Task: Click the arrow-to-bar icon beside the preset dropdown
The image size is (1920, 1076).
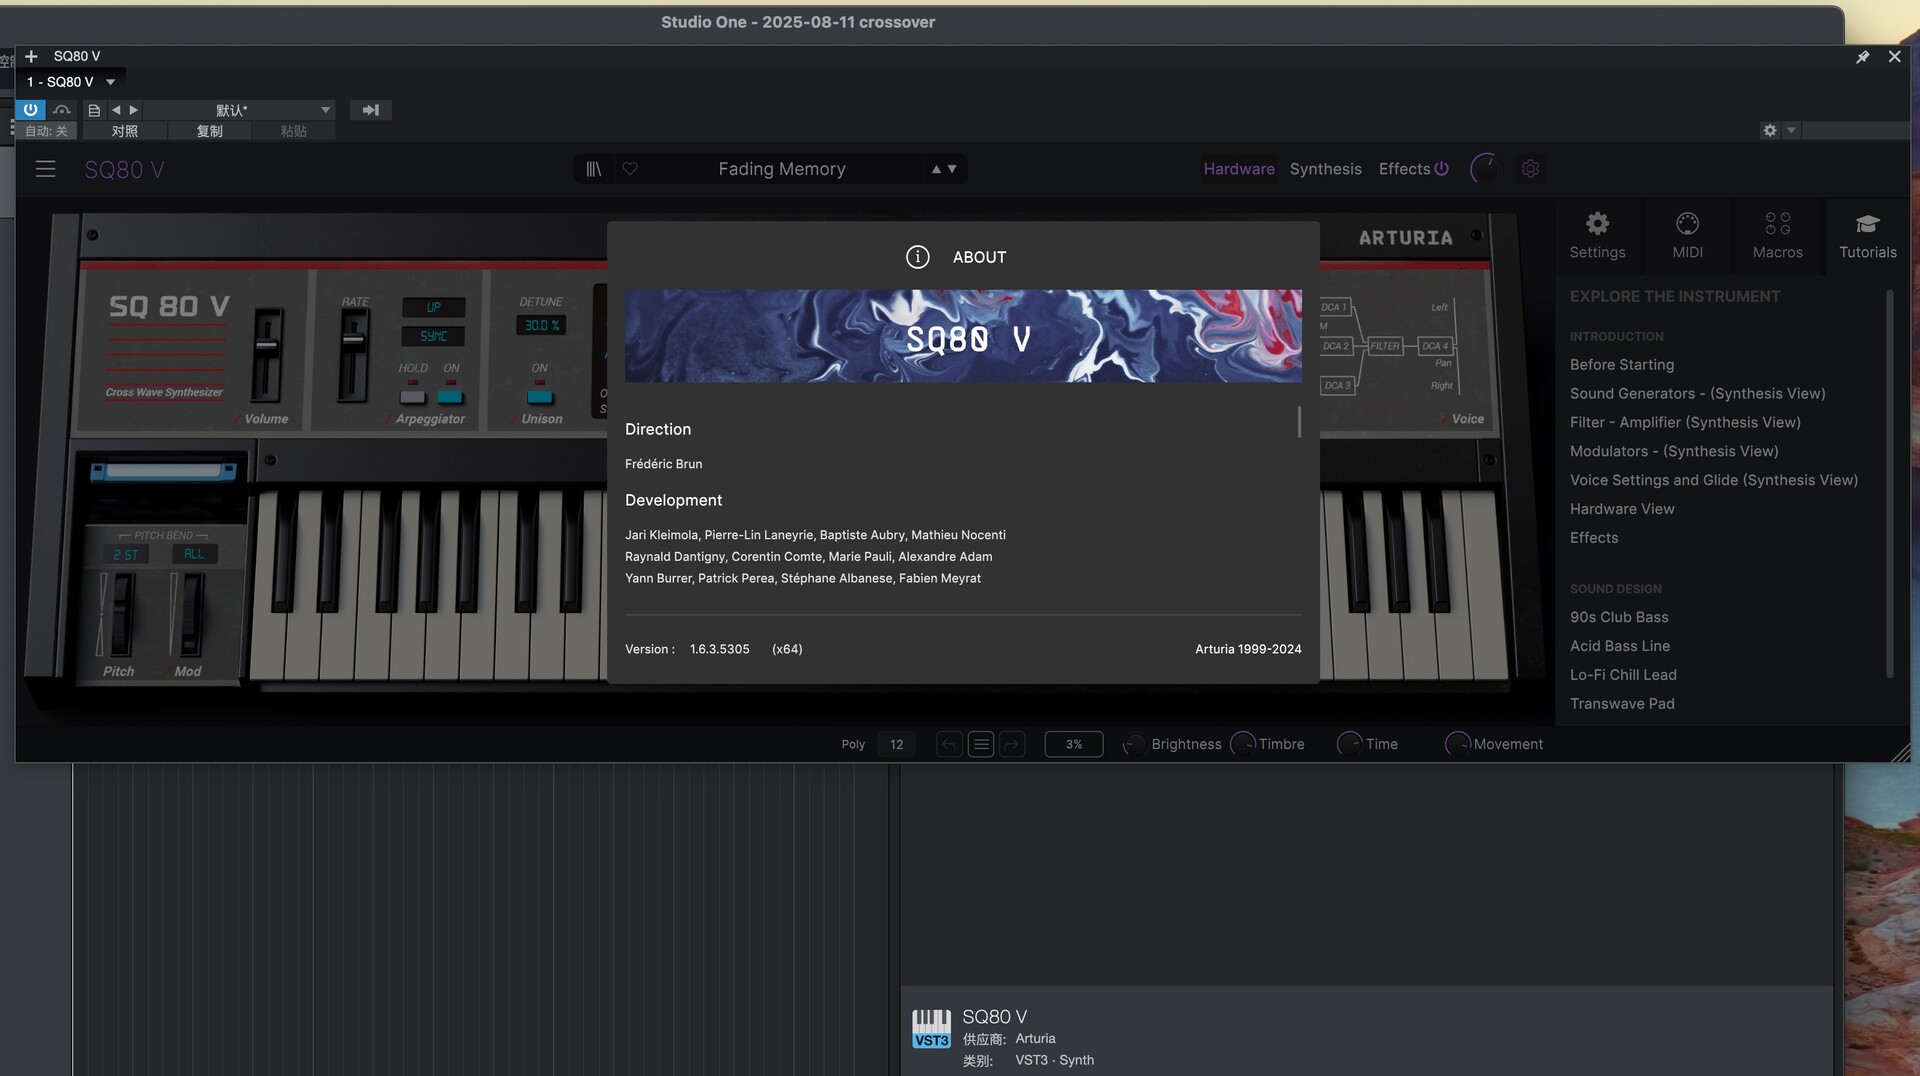Action: tap(371, 110)
